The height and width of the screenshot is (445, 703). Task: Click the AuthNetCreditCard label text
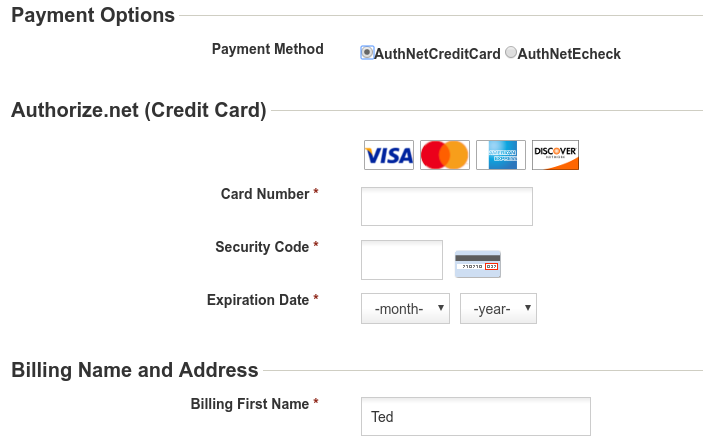pos(437,54)
